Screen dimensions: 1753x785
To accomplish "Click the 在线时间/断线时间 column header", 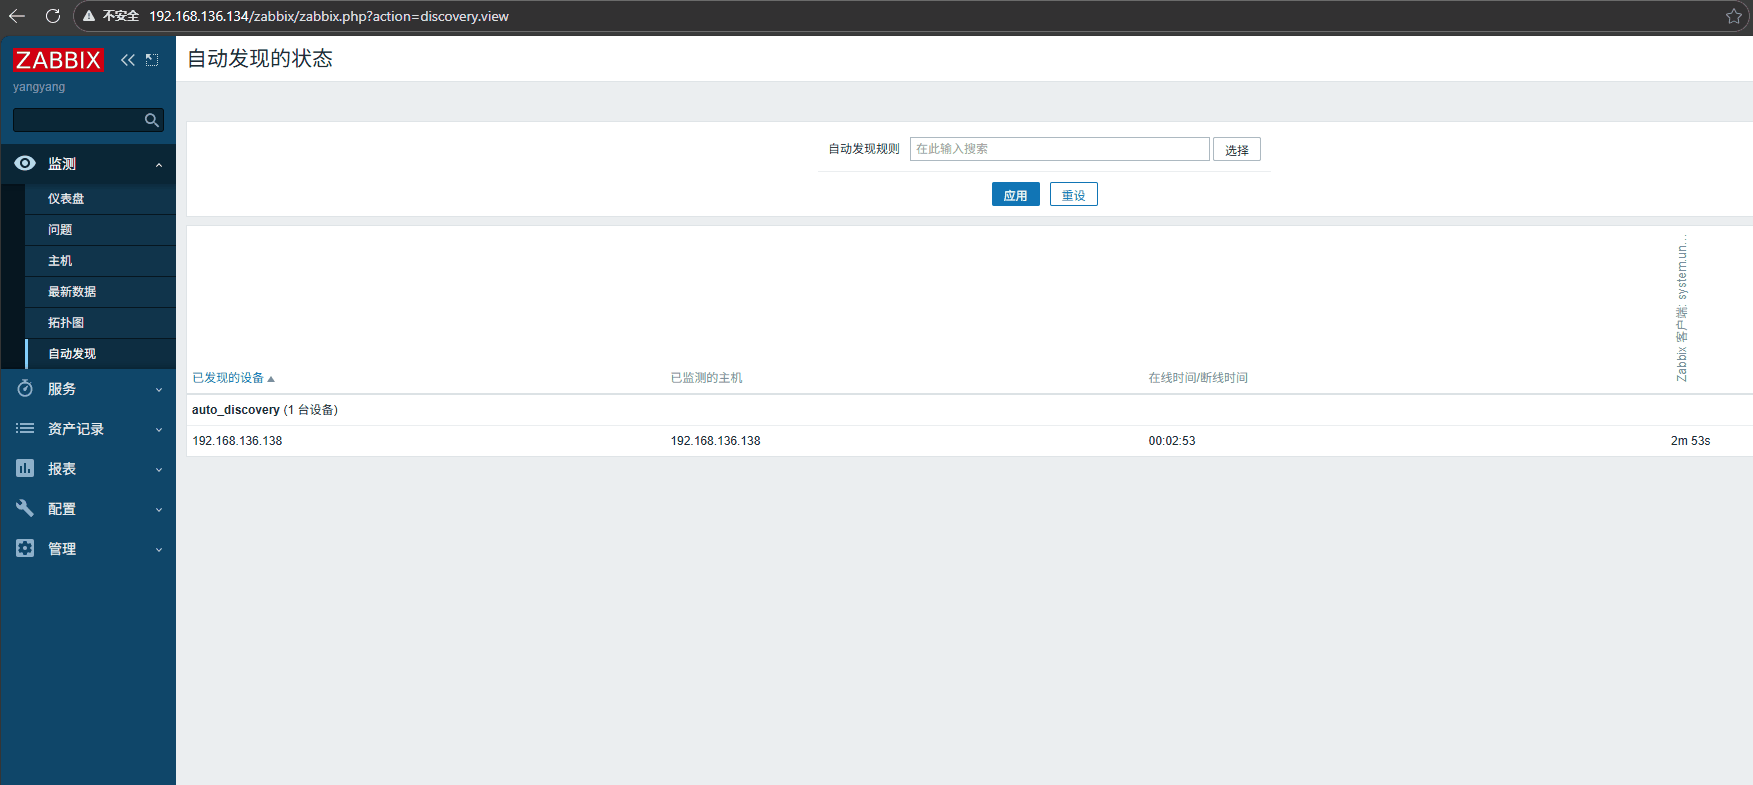I will point(1198,378).
